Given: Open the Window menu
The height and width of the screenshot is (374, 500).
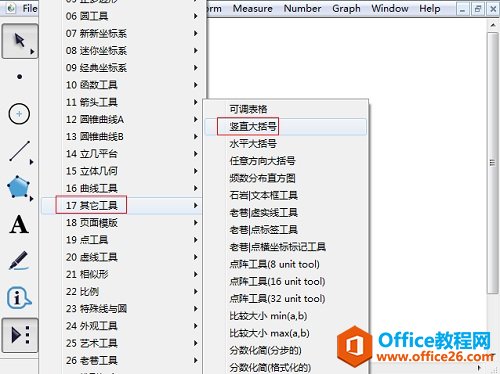Looking at the screenshot, I should coord(390,8).
